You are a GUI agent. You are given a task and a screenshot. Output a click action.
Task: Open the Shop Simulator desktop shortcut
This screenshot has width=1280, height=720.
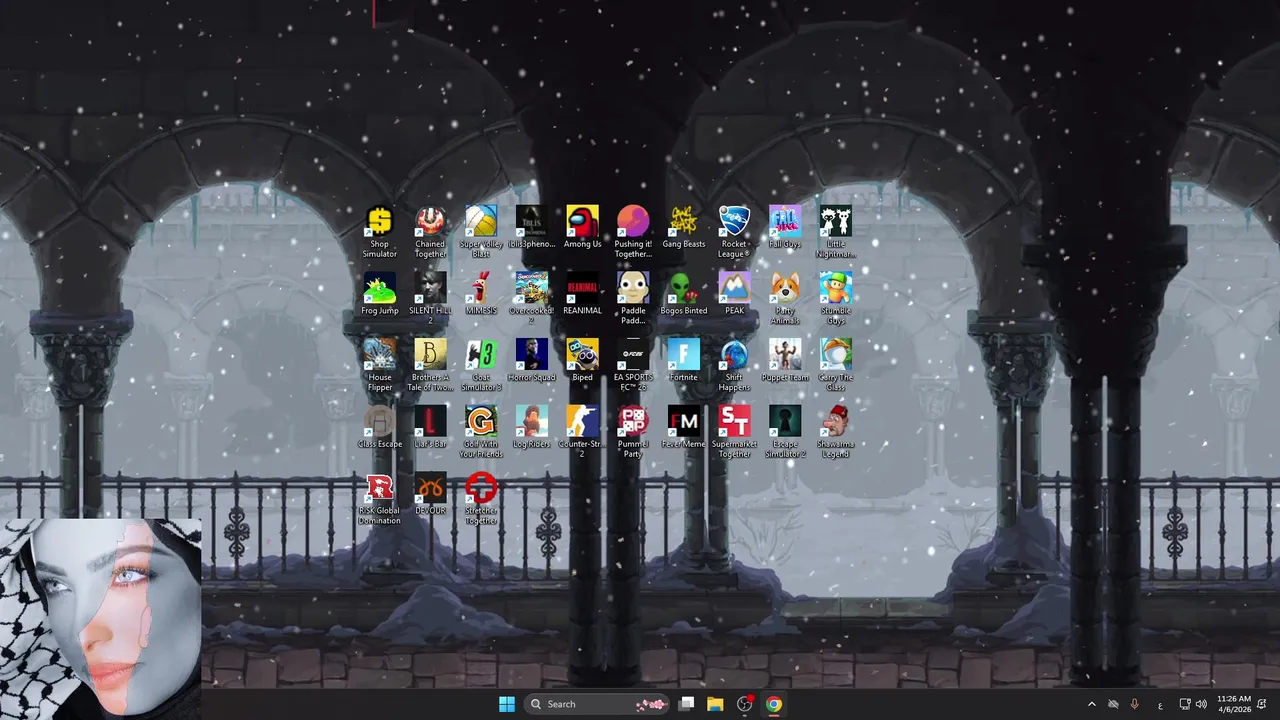point(380,232)
